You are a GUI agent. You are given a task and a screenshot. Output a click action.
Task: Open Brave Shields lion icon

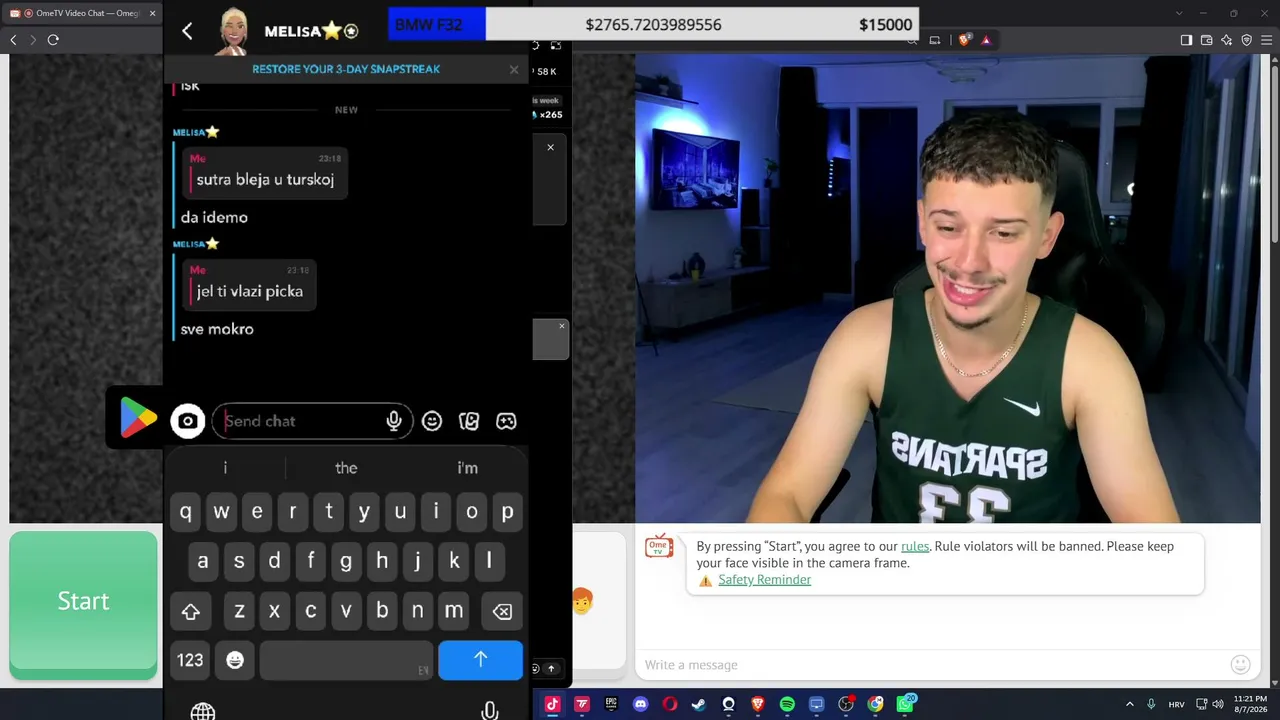click(964, 40)
